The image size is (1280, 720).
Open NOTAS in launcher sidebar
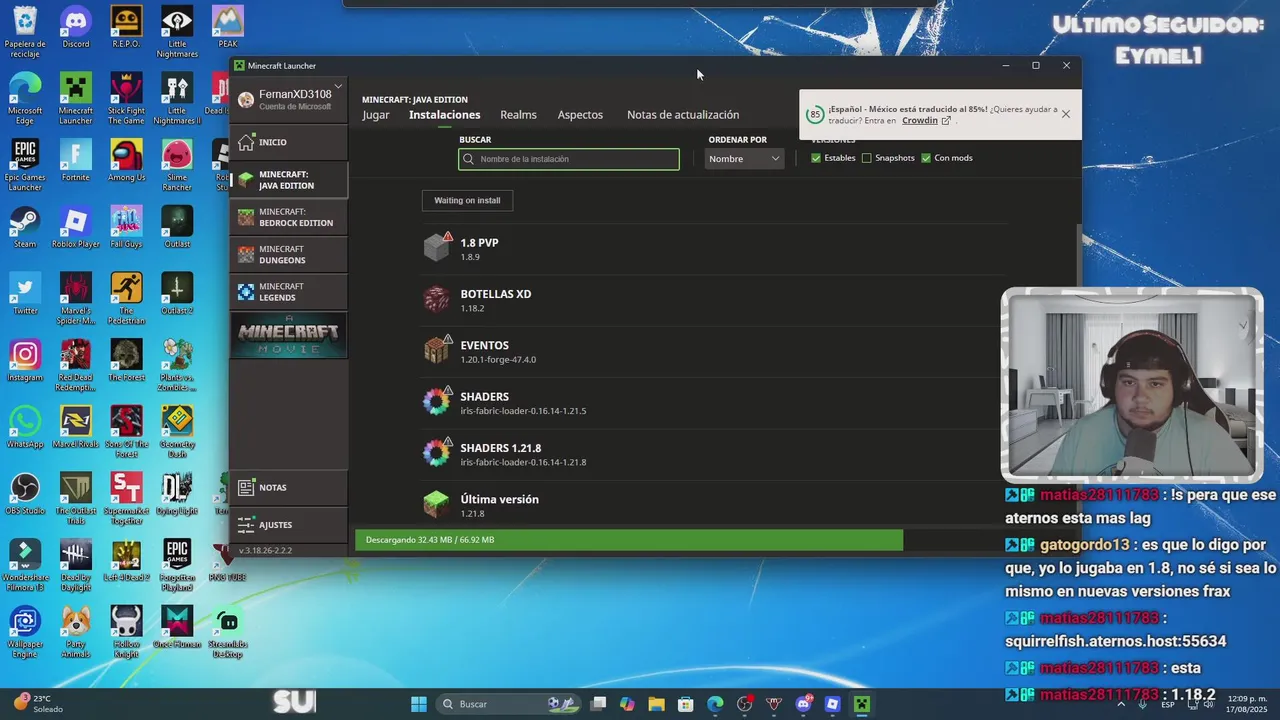coord(289,488)
